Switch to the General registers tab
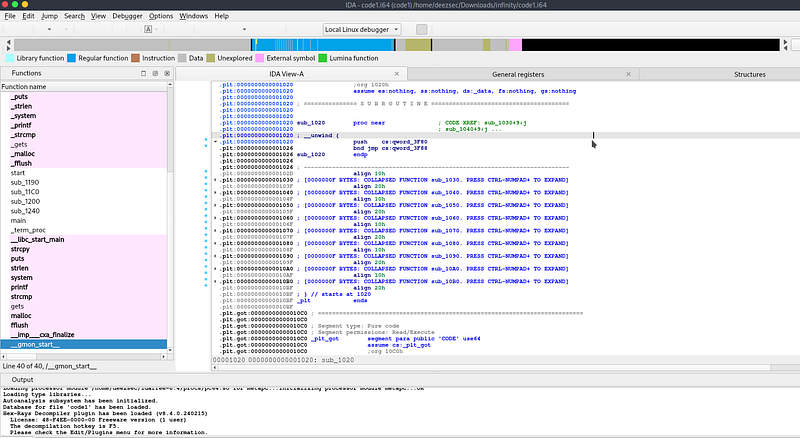The width and height of the screenshot is (800, 438). click(x=518, y=74)
